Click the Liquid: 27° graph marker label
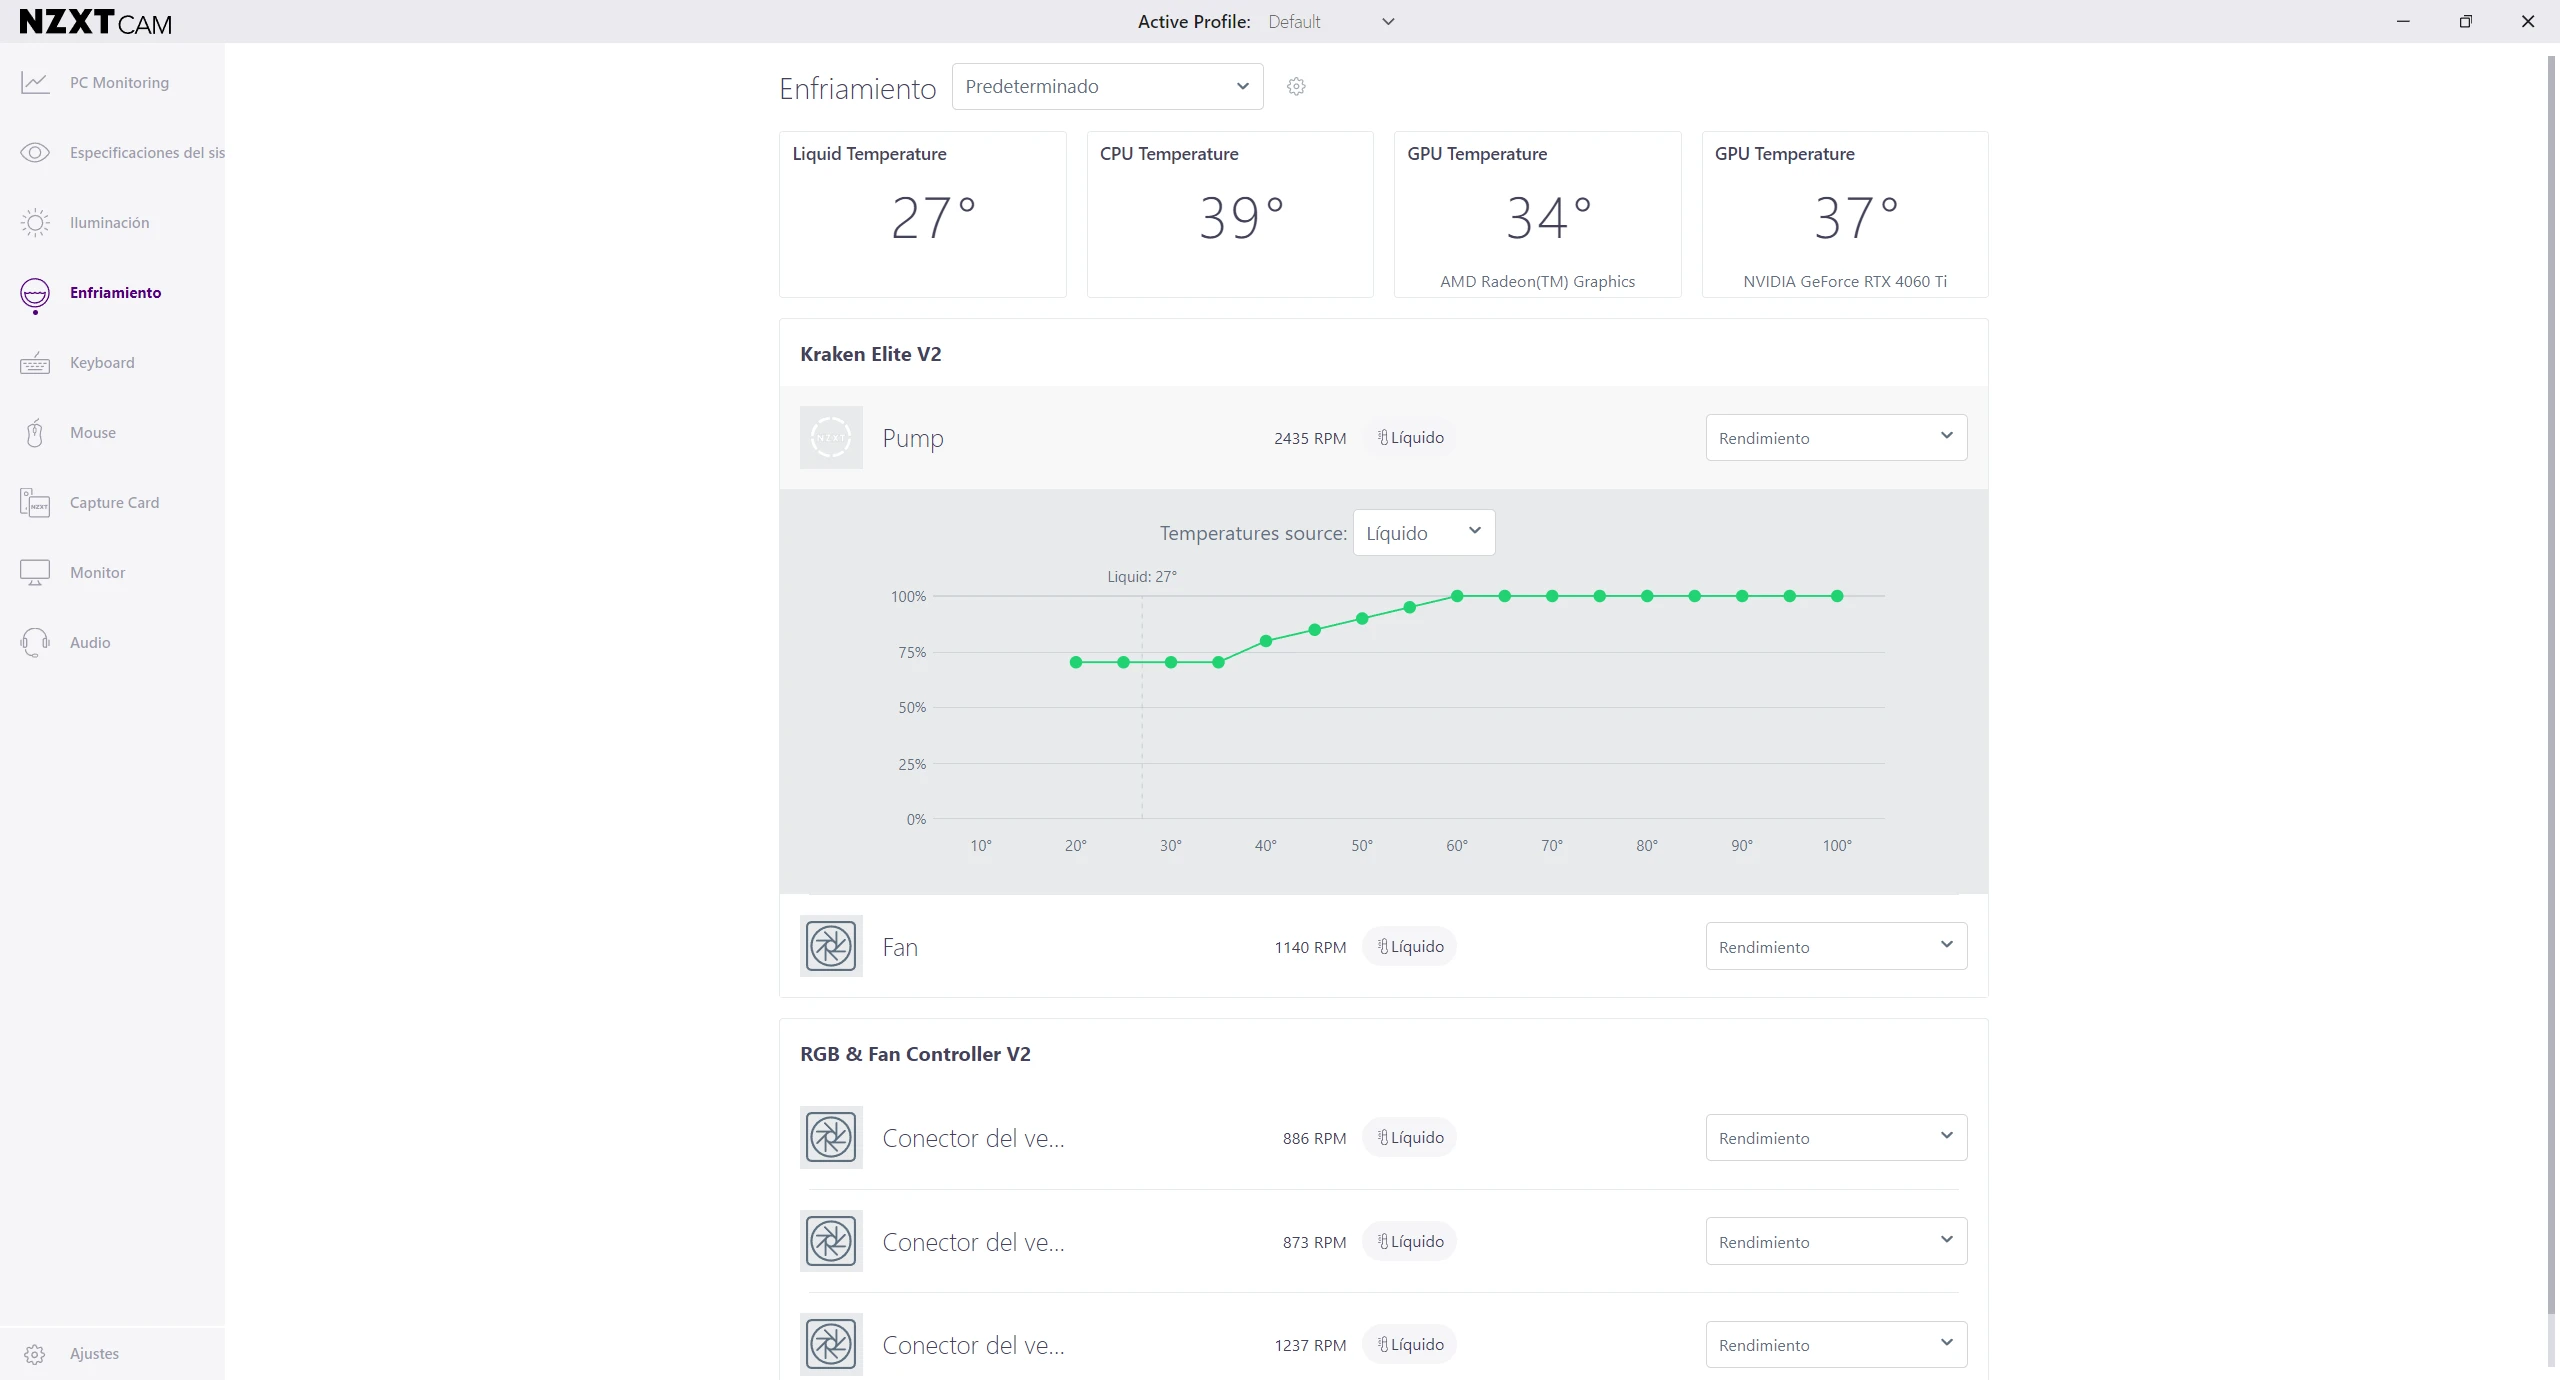 (x=1142, y=577)
